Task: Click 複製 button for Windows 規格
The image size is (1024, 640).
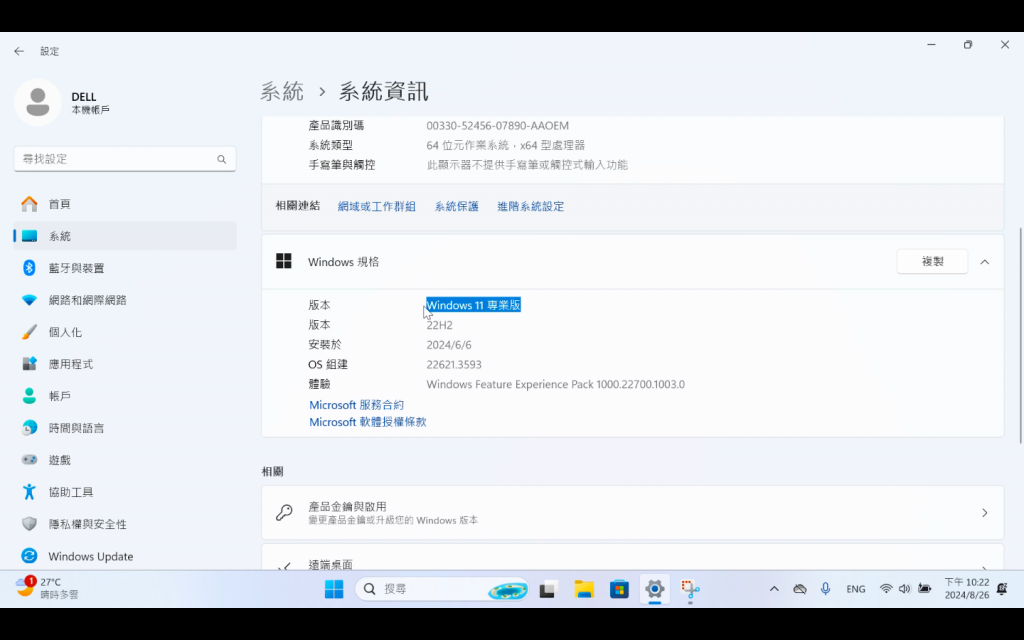Action: pyautogui.click(x=932, y=261)
